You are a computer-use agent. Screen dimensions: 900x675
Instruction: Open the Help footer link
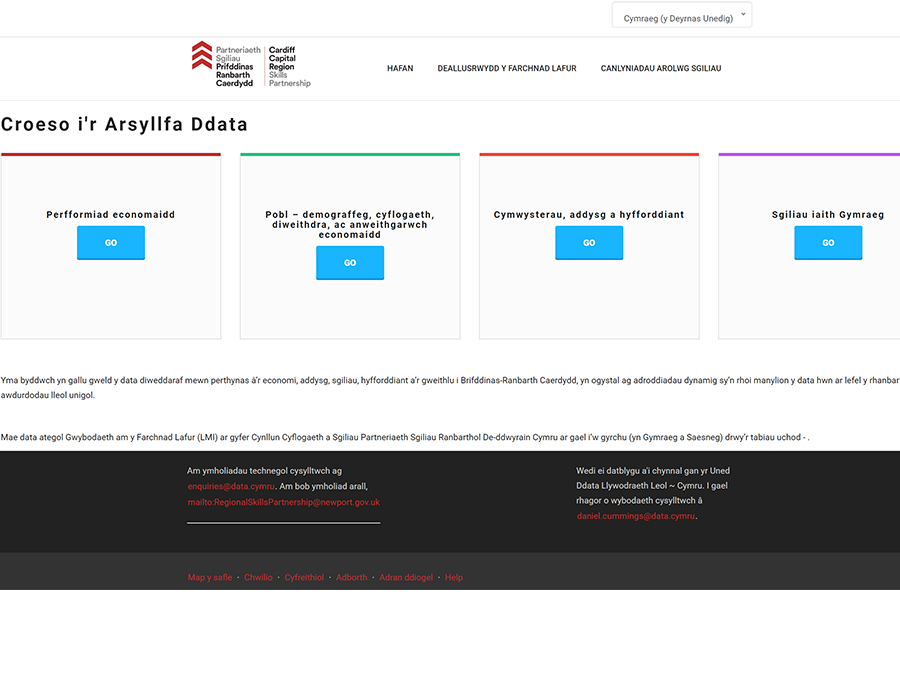tap(453, 577)
